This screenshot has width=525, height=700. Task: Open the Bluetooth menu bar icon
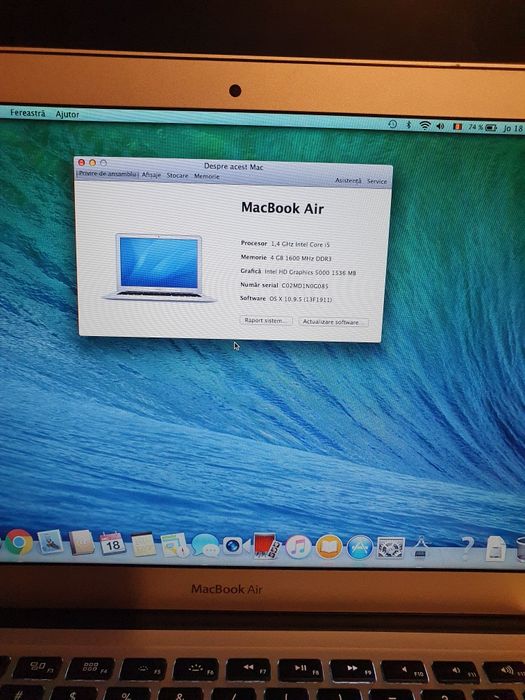(408, 125)
